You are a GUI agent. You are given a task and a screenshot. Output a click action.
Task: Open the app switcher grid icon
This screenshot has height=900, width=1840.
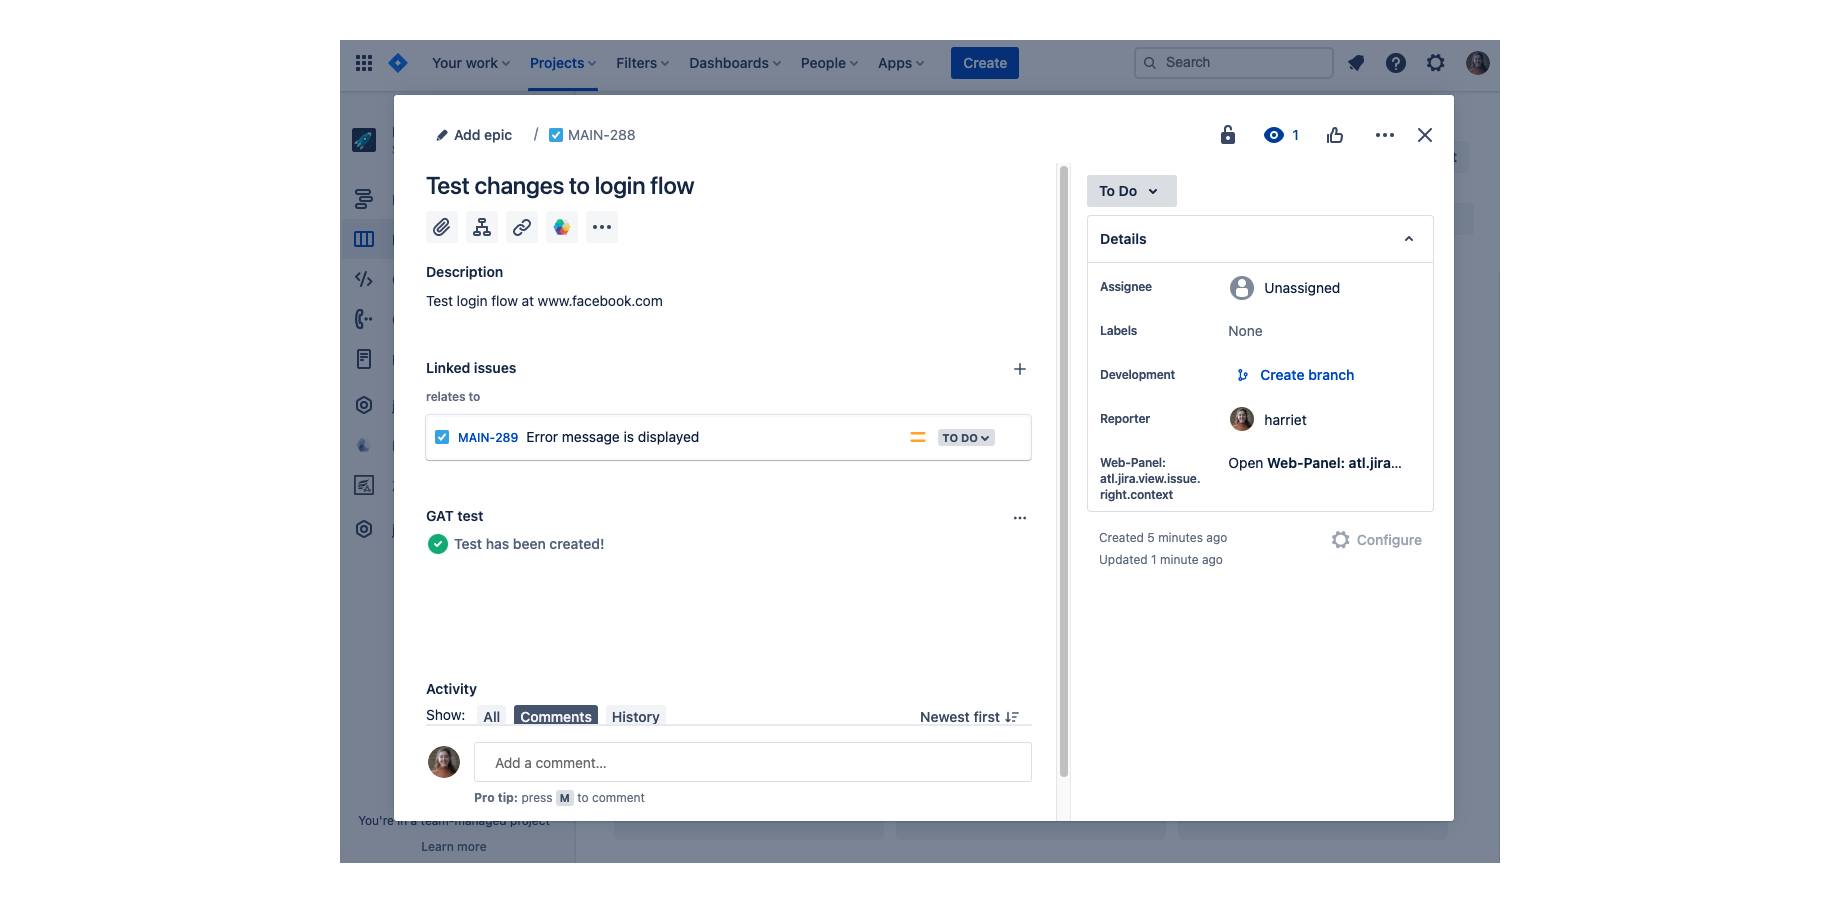[364, 63]
